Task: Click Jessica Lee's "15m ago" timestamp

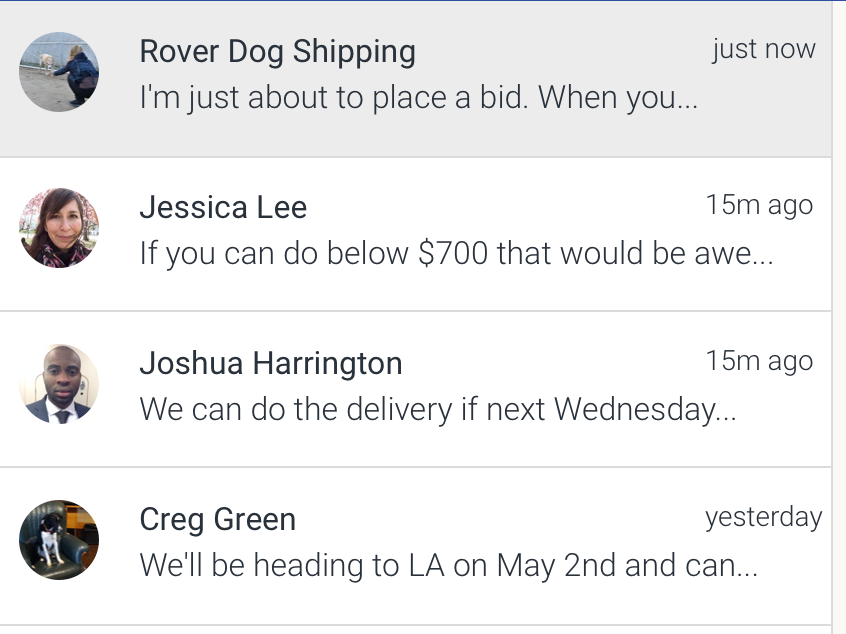Action: (x=759, y=205)
